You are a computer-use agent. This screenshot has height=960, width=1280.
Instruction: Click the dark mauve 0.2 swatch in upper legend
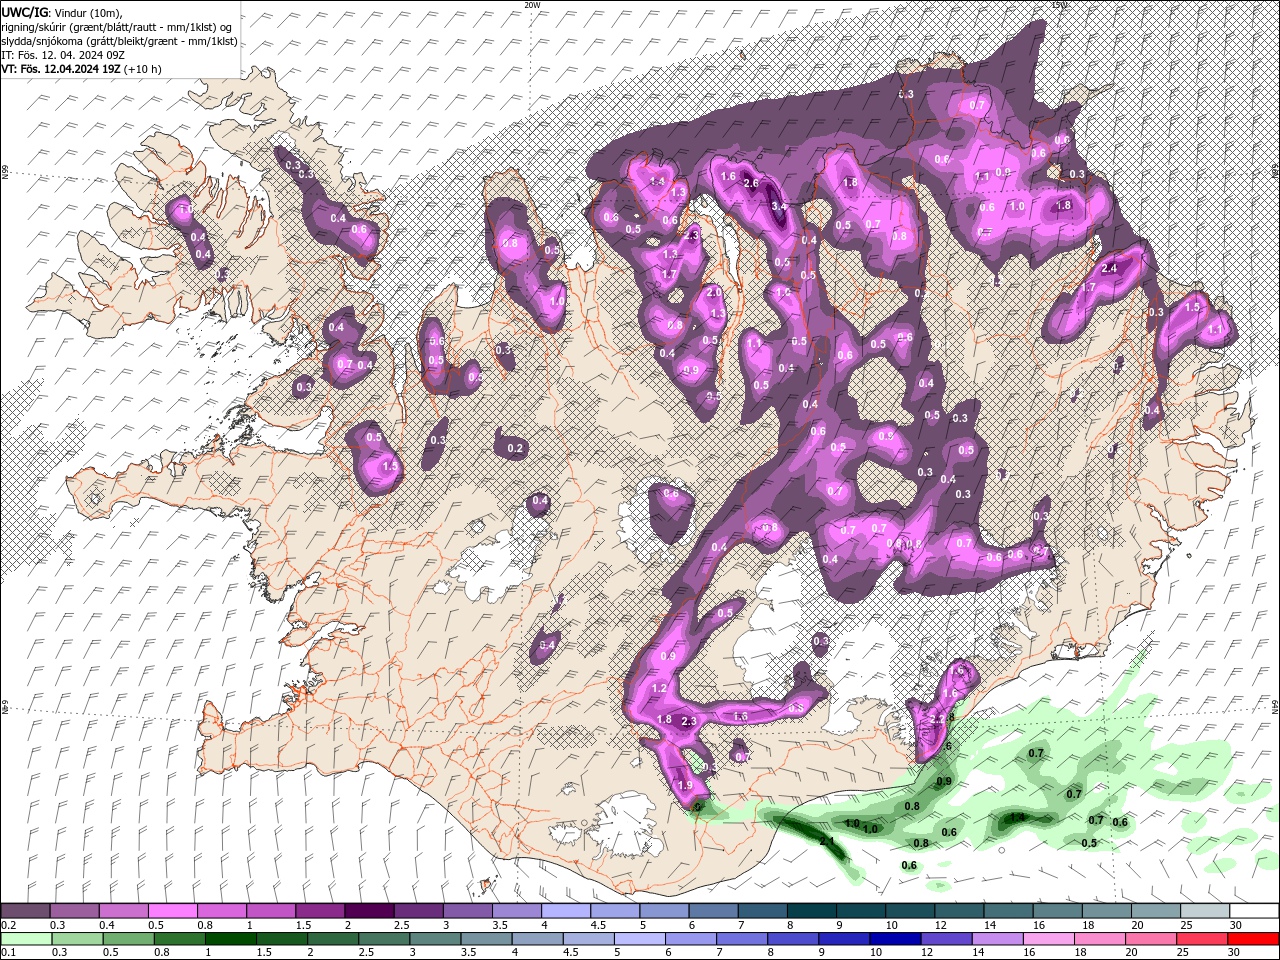coord(25,911)
